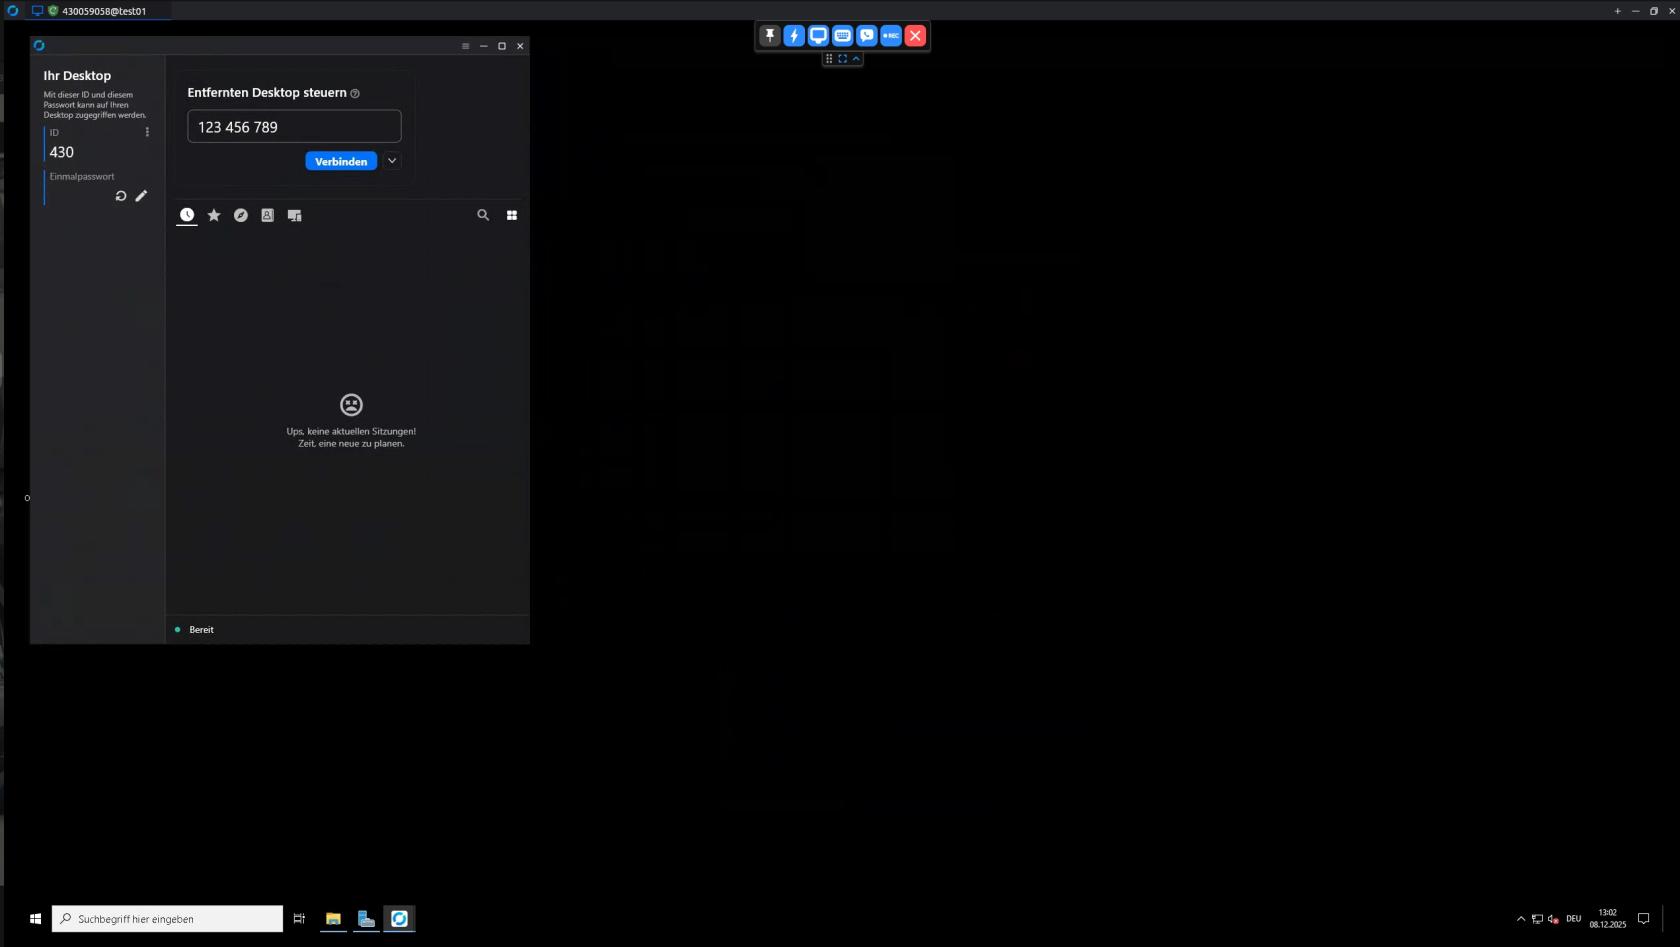Viewport: 1680px width, 947px height.
Task: Open the ID three-dot options menu
Action: pyautogui.click(x=147, y=132)
